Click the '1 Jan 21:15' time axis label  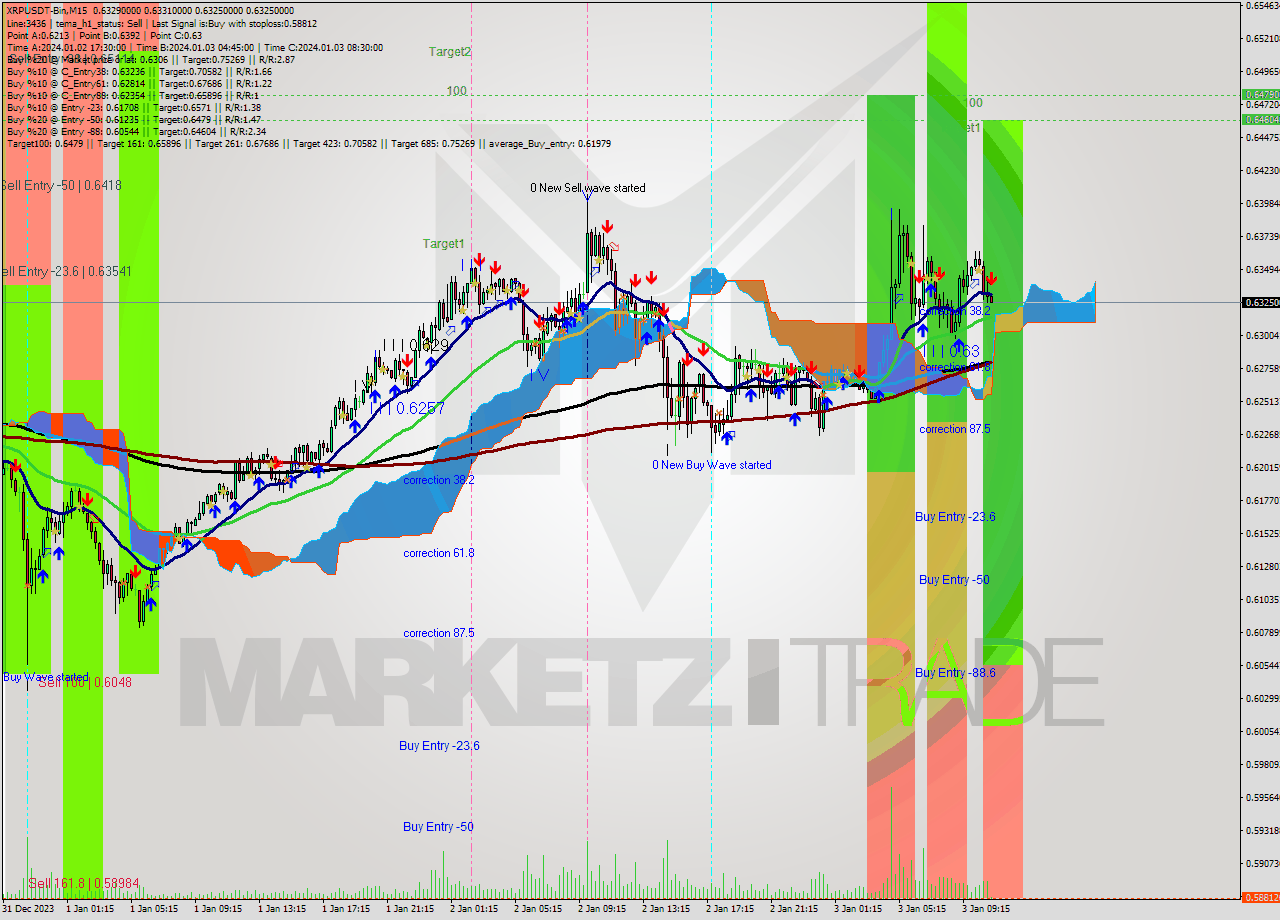point(410,909)
